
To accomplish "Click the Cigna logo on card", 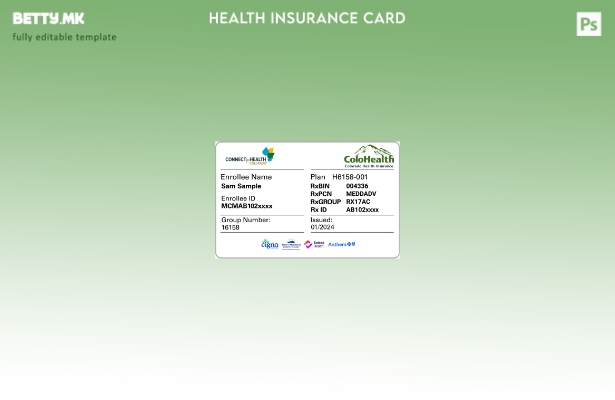I will 269,244.
